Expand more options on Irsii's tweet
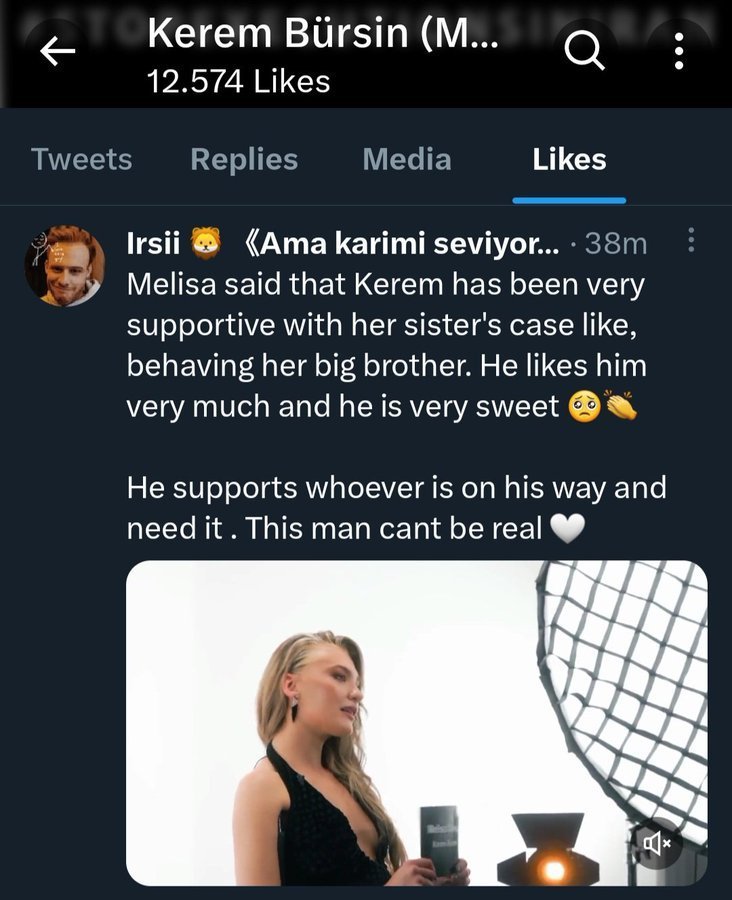Image resolution: width=732 pixels, height=900 pixels. (692, 241)
